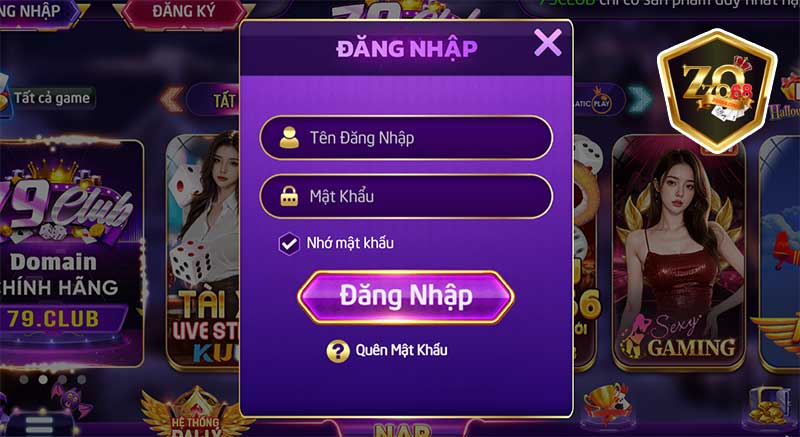This screenshot has width=800, height=437.
Task: Click the gold safe icon at bottom right
Action: pos(769,407)
